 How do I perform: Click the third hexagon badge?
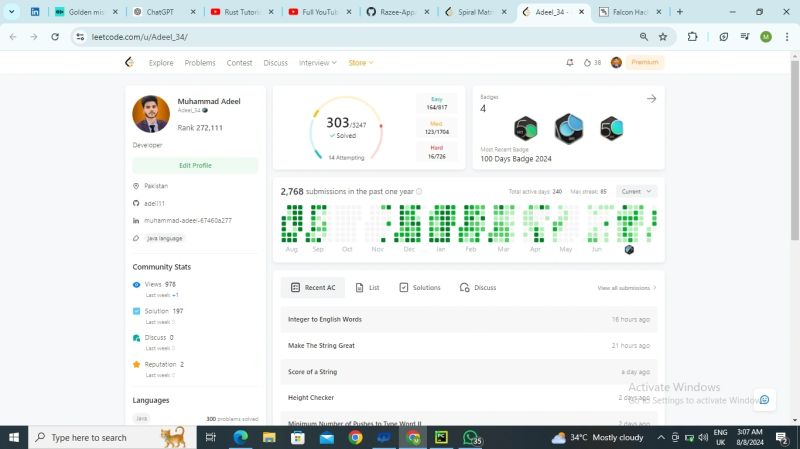[611, 128]
